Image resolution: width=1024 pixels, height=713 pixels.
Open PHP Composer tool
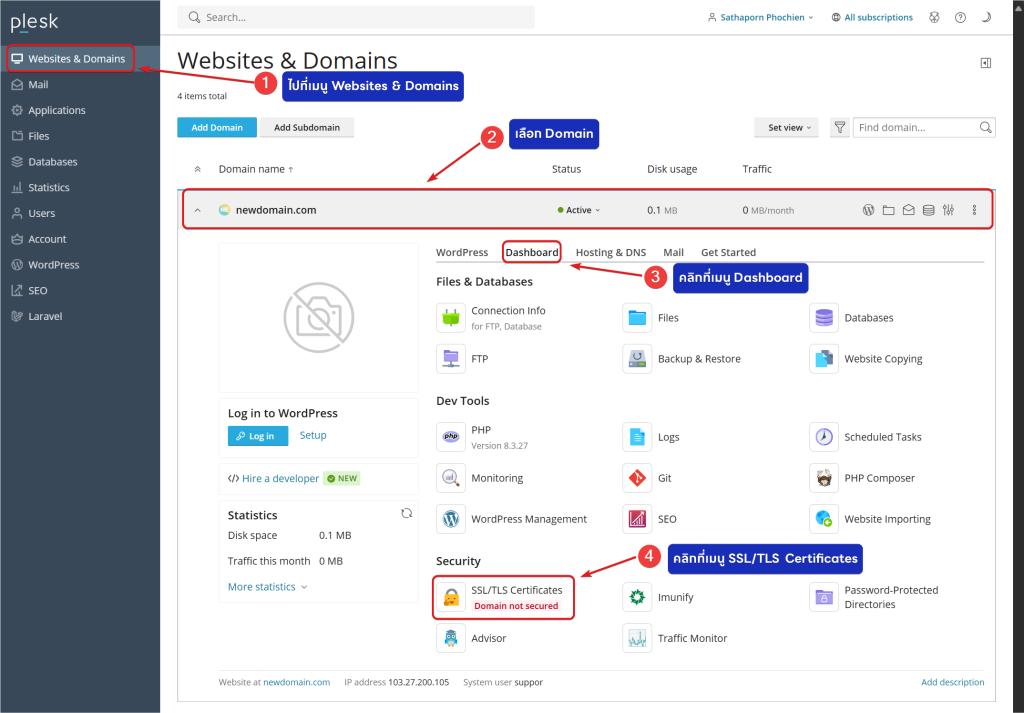coord(879,478)
